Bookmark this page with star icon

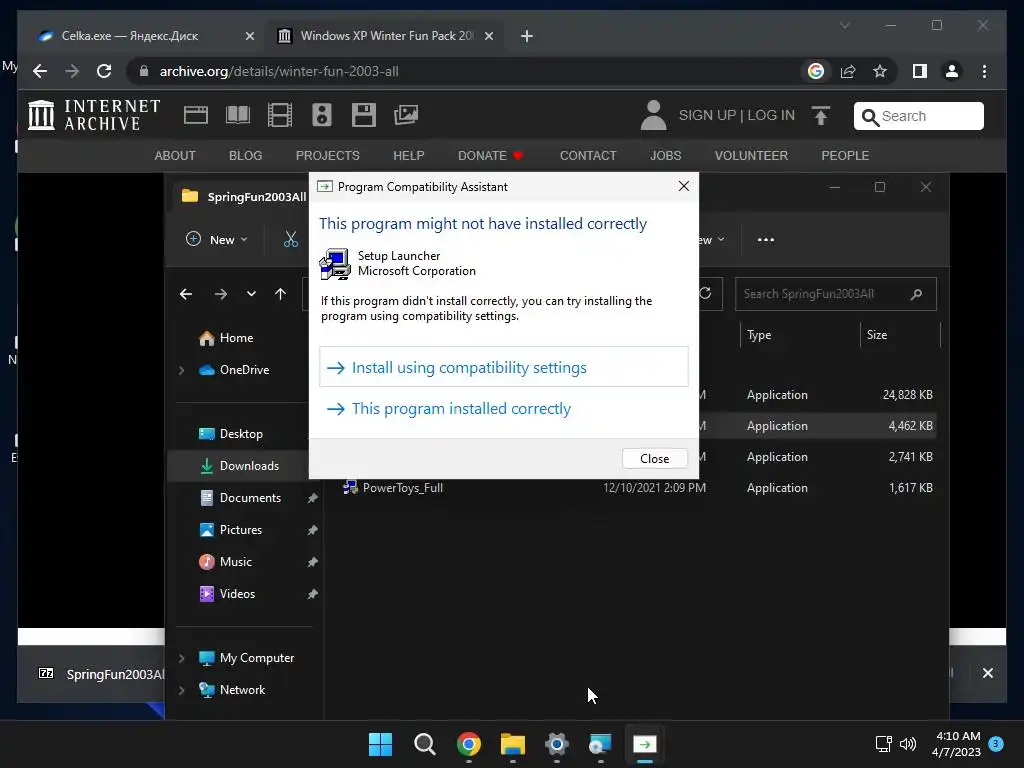click(x=880, y=71)
